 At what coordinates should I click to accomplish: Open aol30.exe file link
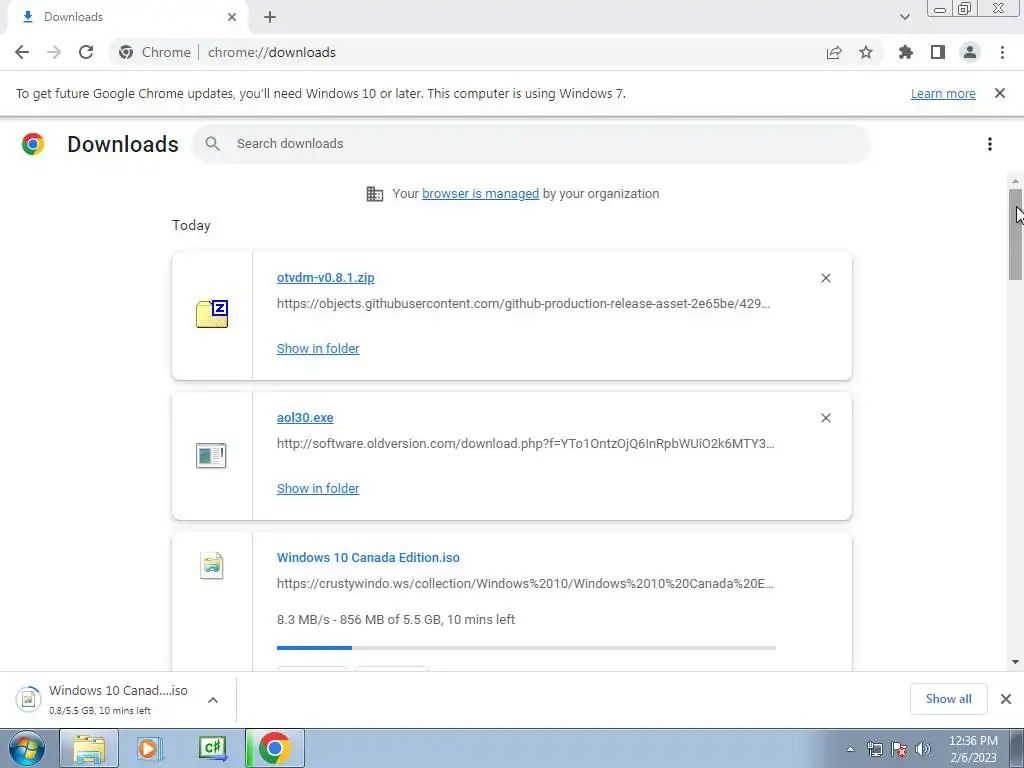[x=305, y=418]
